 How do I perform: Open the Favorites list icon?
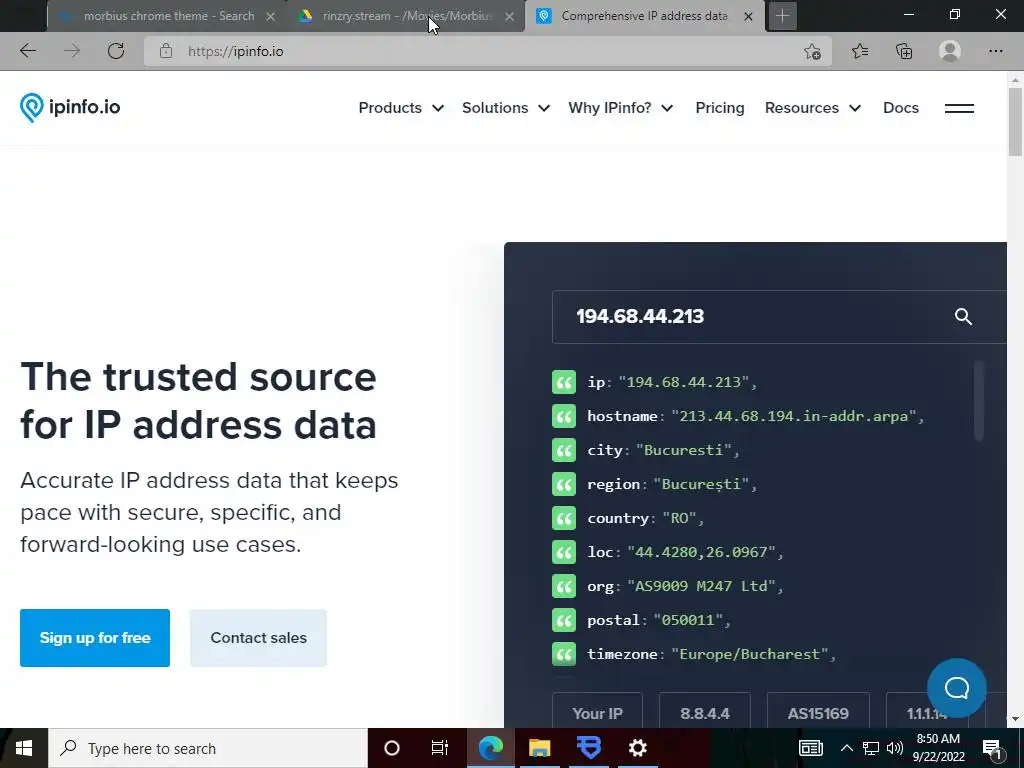tap(859, 51)
